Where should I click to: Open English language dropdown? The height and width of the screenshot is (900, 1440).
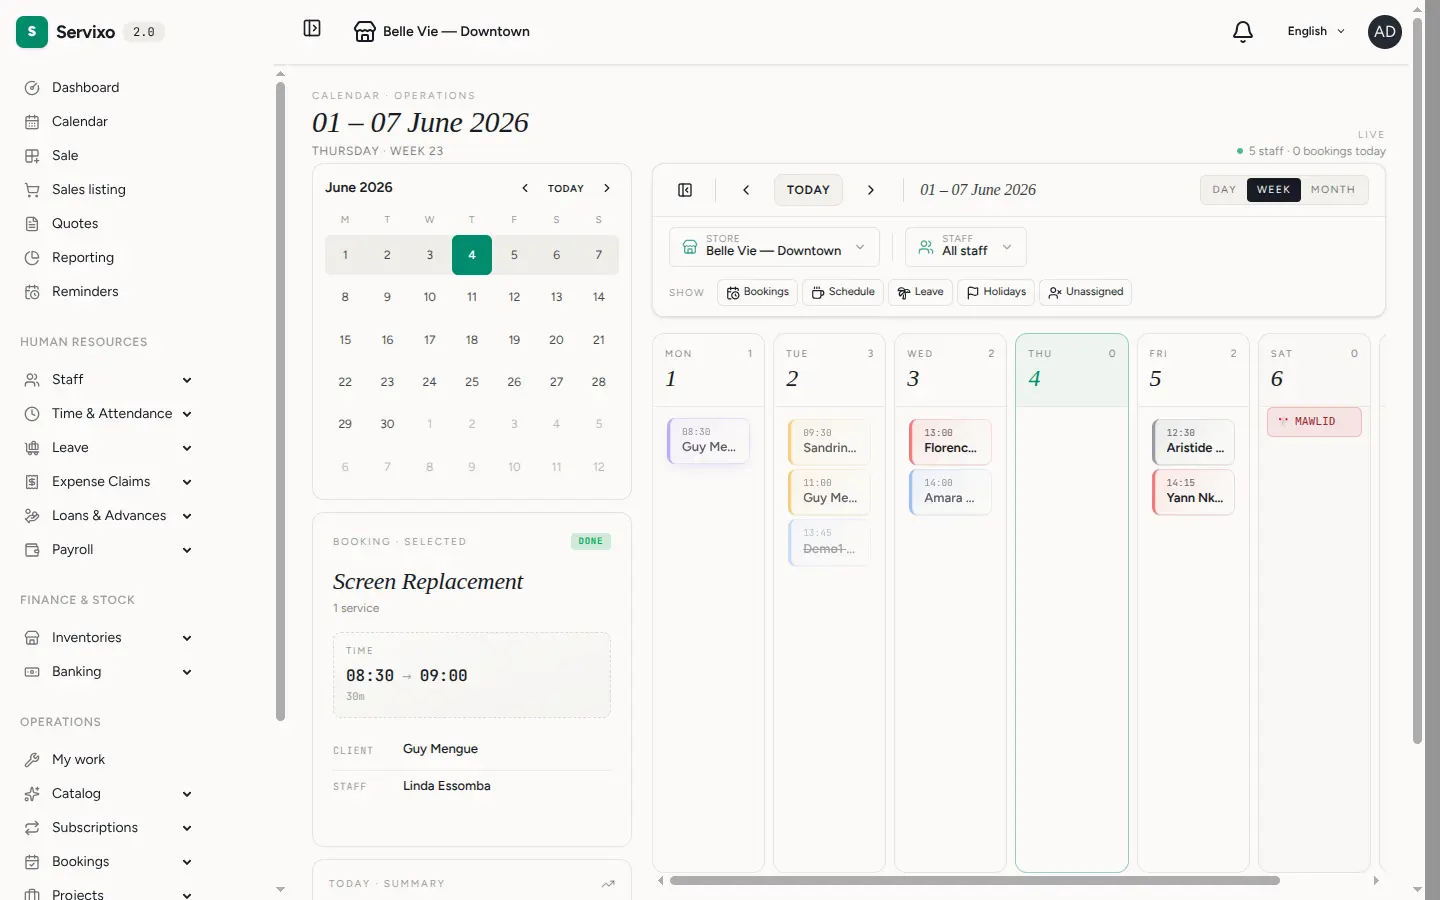tap(1316, 32)
